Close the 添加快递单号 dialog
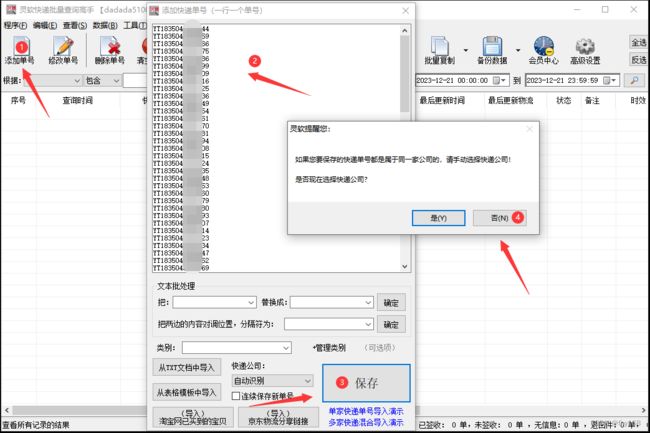Screen dimensions: 650x433 pos(405,11)
